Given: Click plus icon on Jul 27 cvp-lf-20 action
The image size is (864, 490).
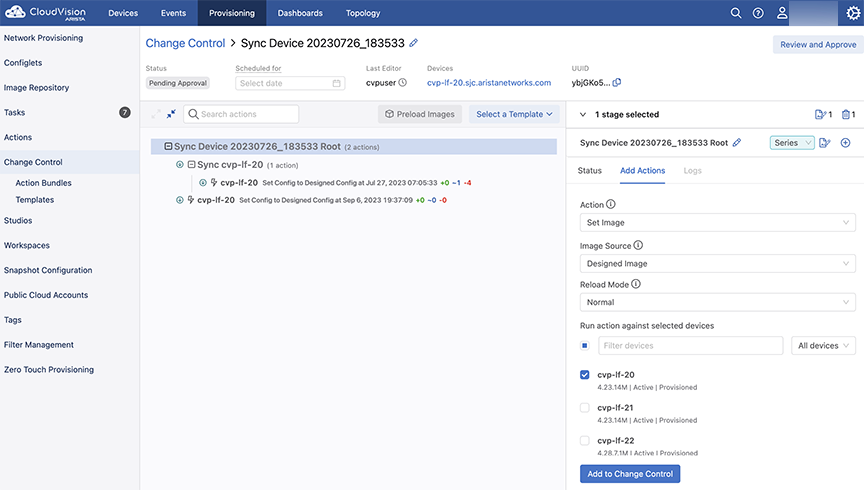Looking at the screenshot, I should [x=203, y=182].
